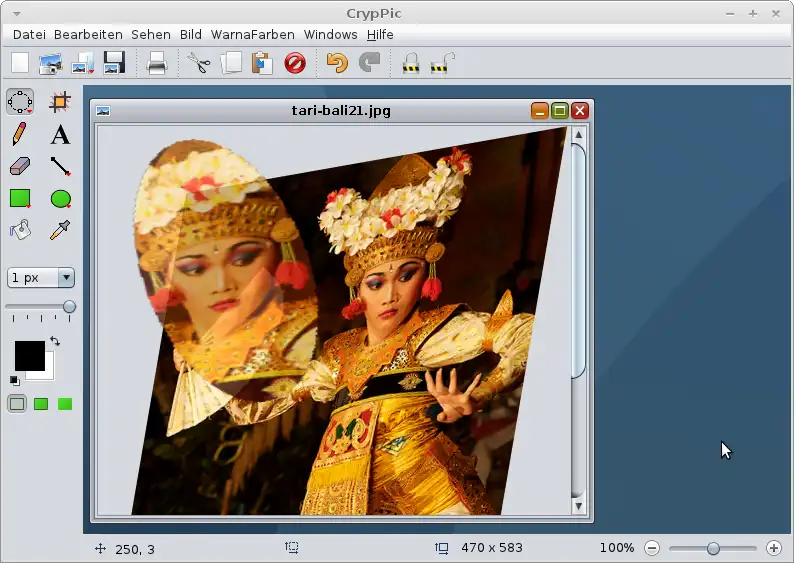Click the cursor position crosshair icon

[100, 548]
